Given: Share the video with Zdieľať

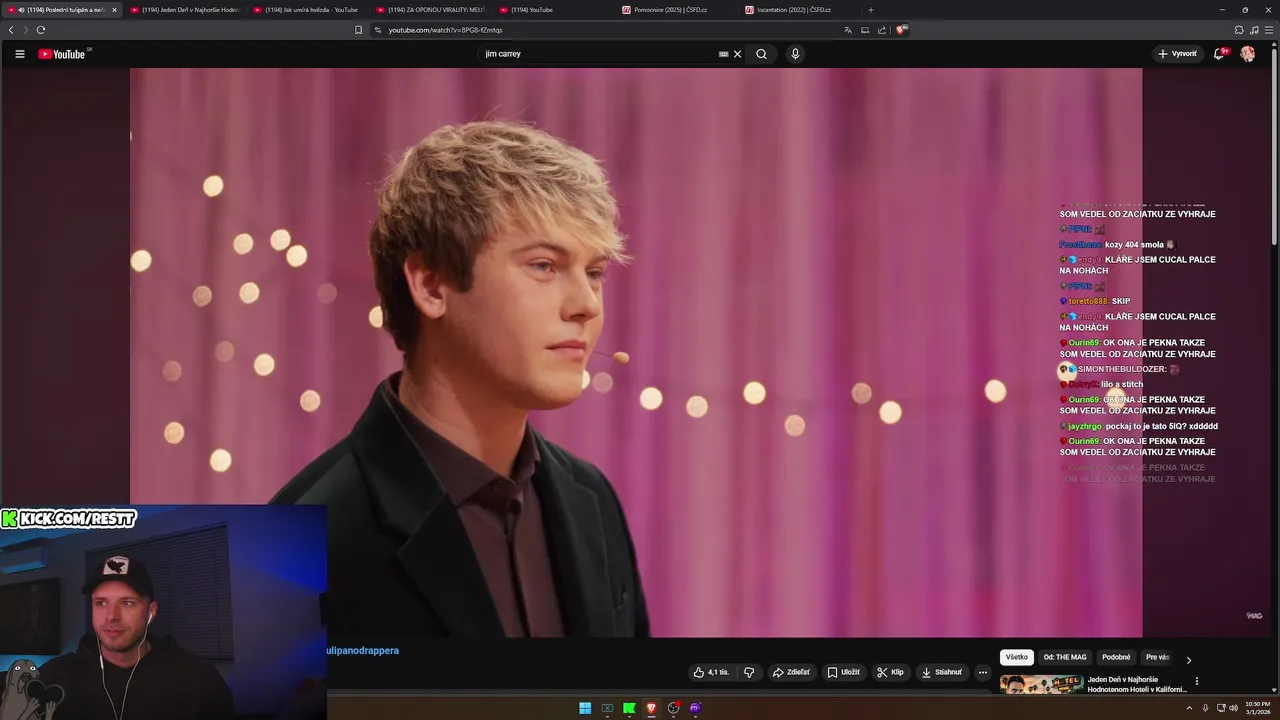Looking at the screenshot, I should pyautogui.click(x=791, y=672).
